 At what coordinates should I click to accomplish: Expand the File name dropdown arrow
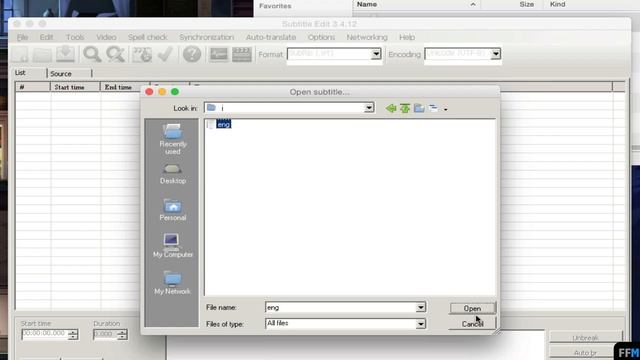420,307
